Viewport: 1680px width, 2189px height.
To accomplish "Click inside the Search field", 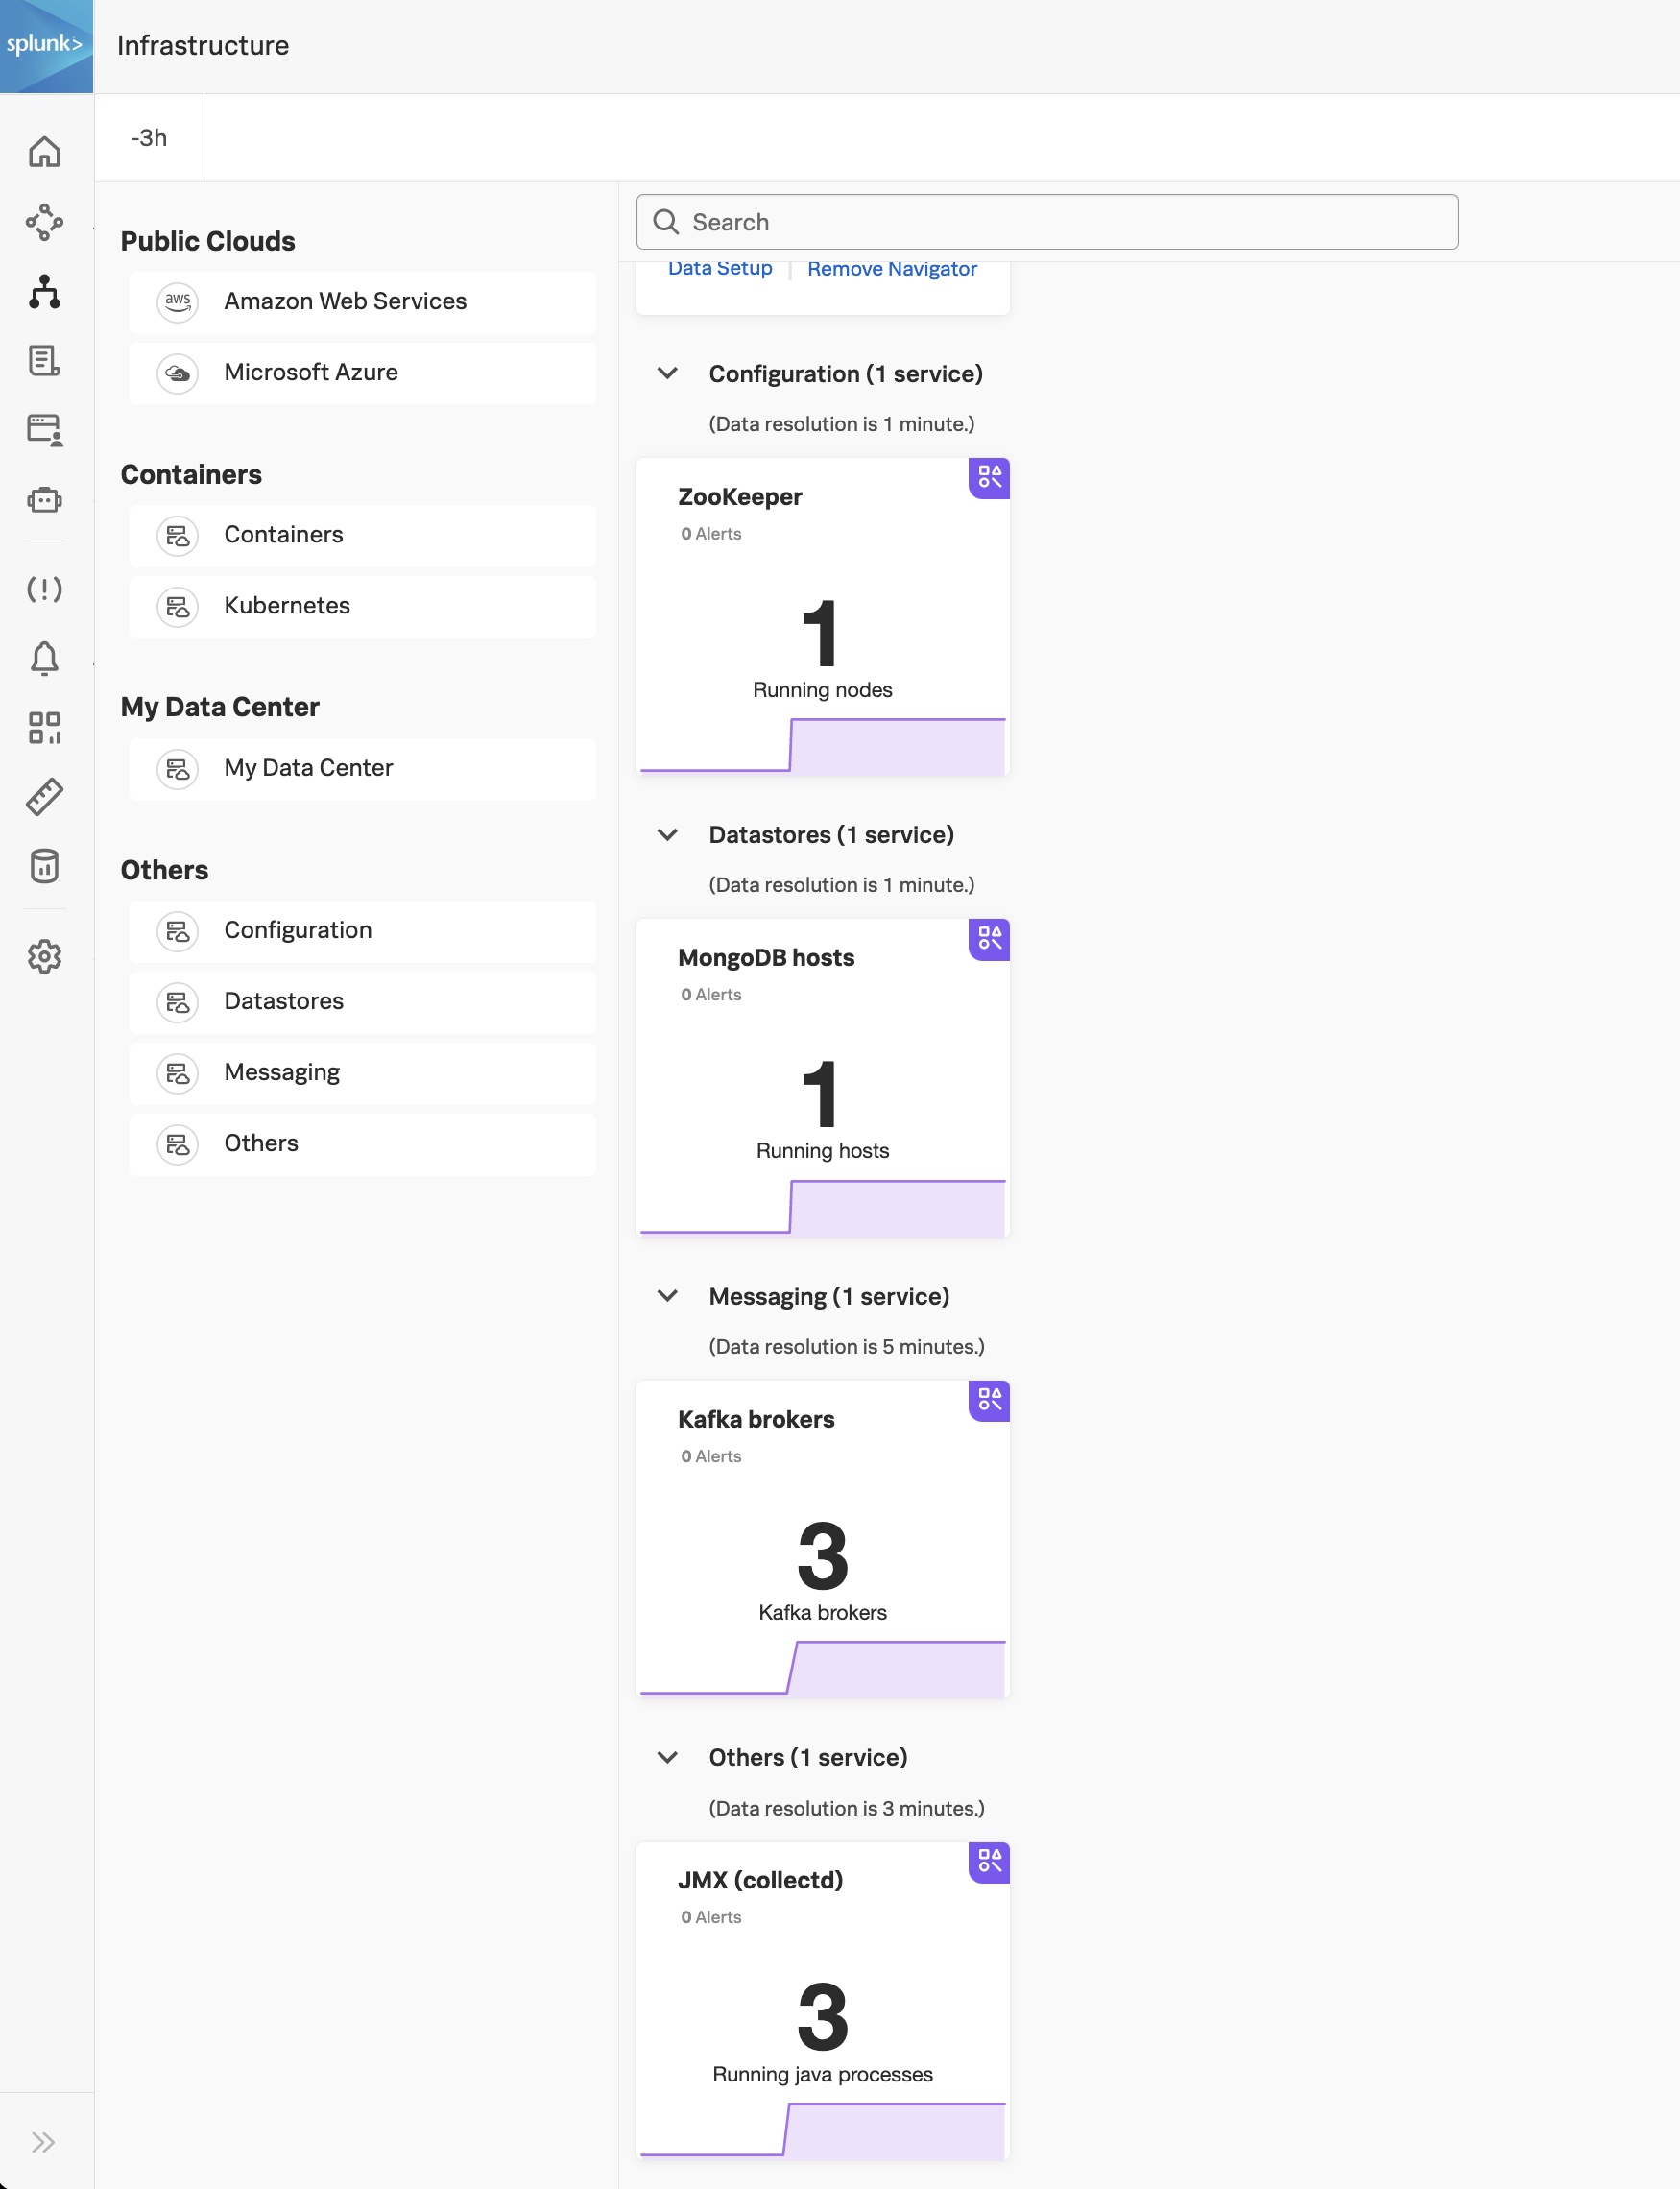I will [1045, 221].
